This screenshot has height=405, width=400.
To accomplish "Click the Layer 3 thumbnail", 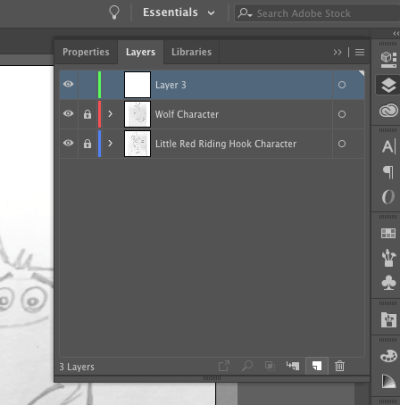I will (x=137, y=85).
